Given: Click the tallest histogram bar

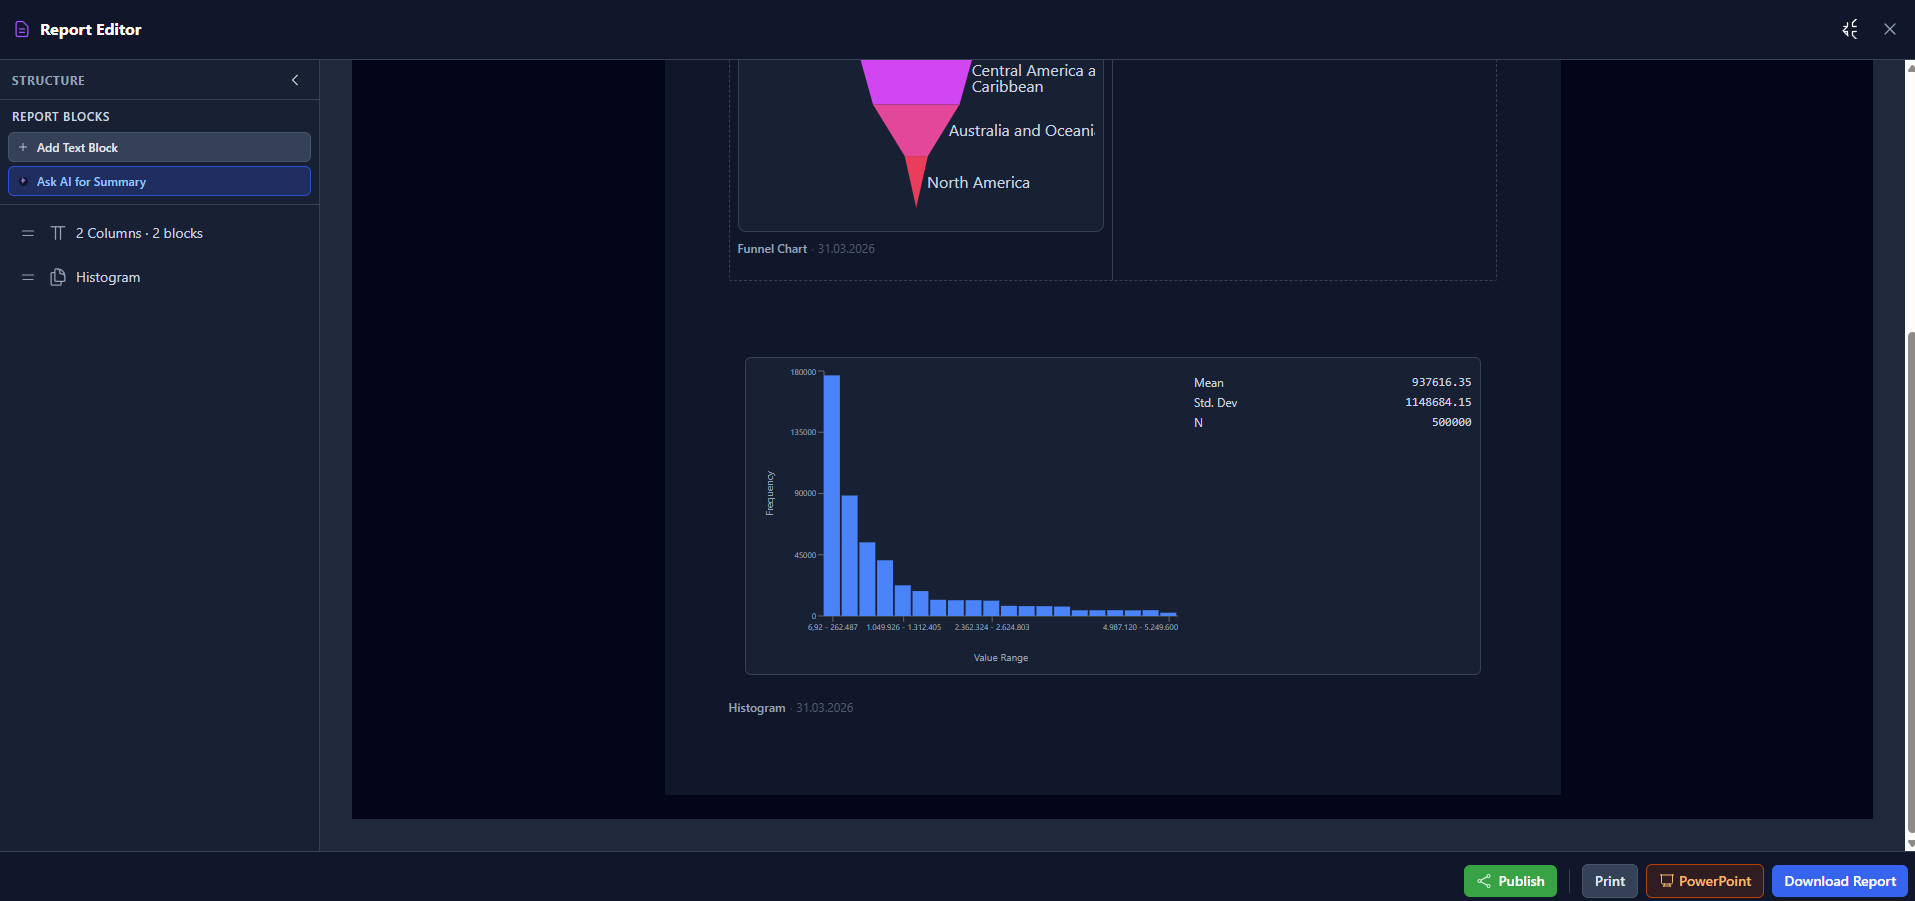Looking at the screenshot, I should pyautogui.click(x=831, y=495).
